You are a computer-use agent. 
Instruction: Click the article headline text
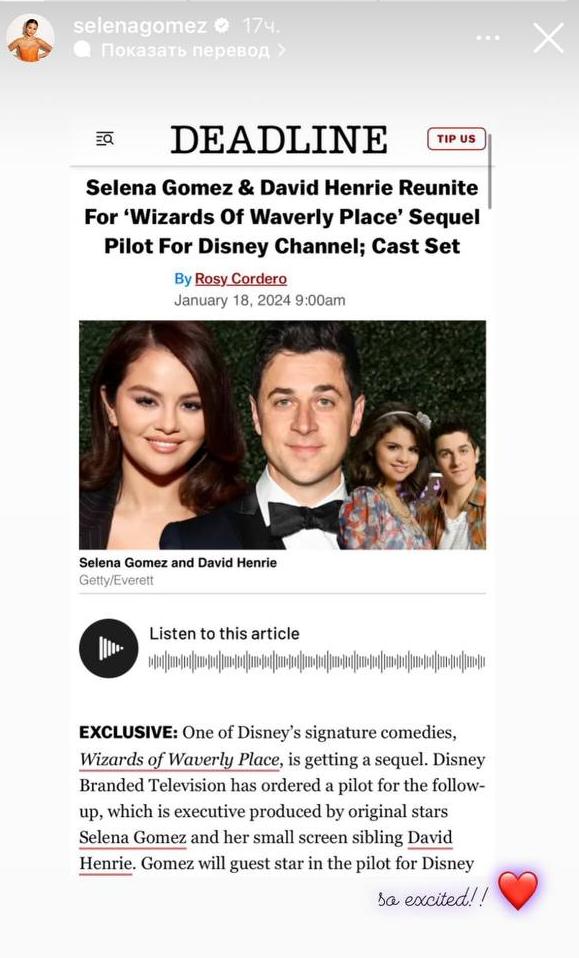point(282,217)
